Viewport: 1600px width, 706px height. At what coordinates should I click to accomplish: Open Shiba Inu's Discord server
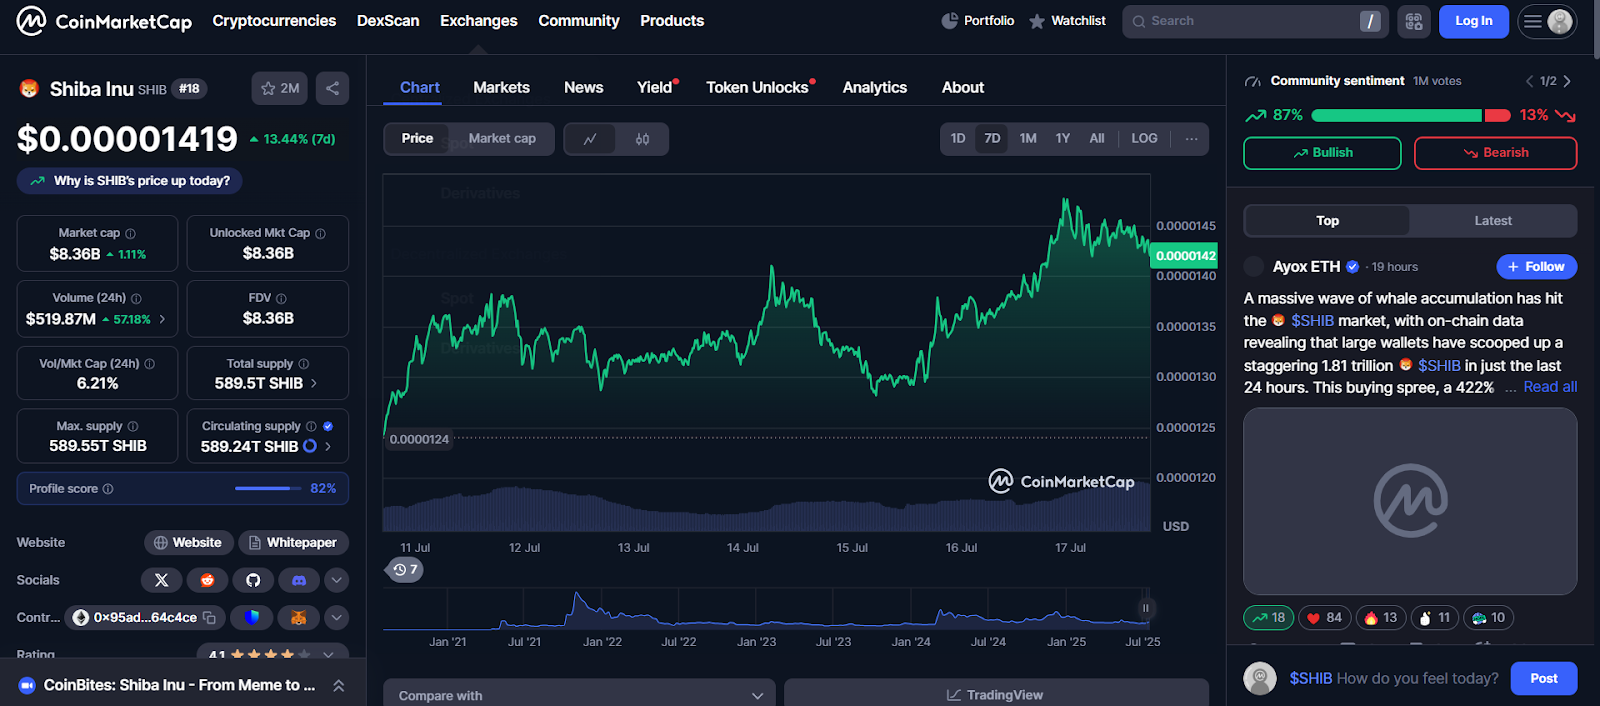pos(299,580)
